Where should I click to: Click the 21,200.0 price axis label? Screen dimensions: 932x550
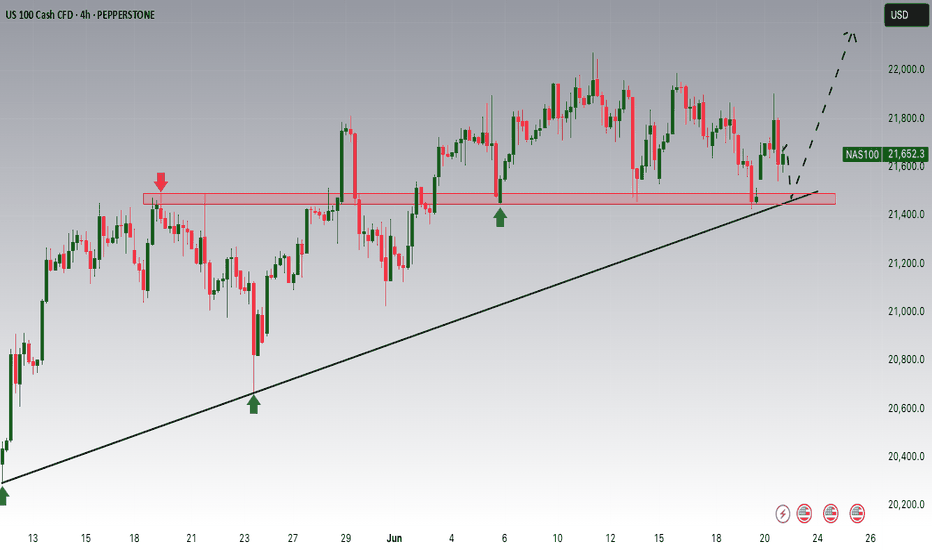coord(906,263)
